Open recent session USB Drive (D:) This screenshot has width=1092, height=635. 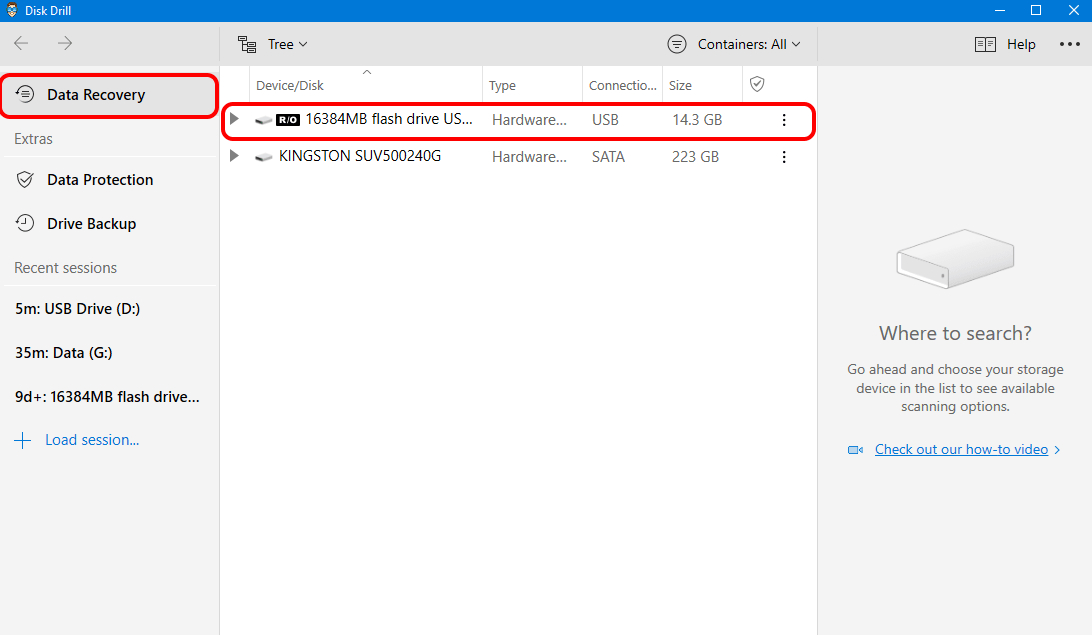[77, 309]
